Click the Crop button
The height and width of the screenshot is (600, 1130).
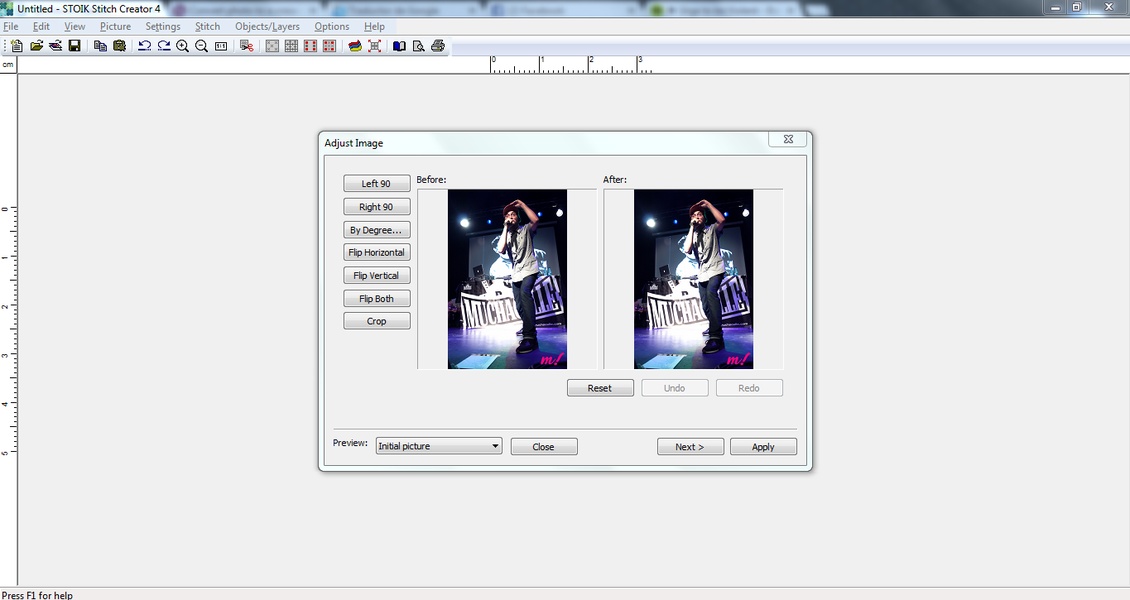[x=376, y=321]
